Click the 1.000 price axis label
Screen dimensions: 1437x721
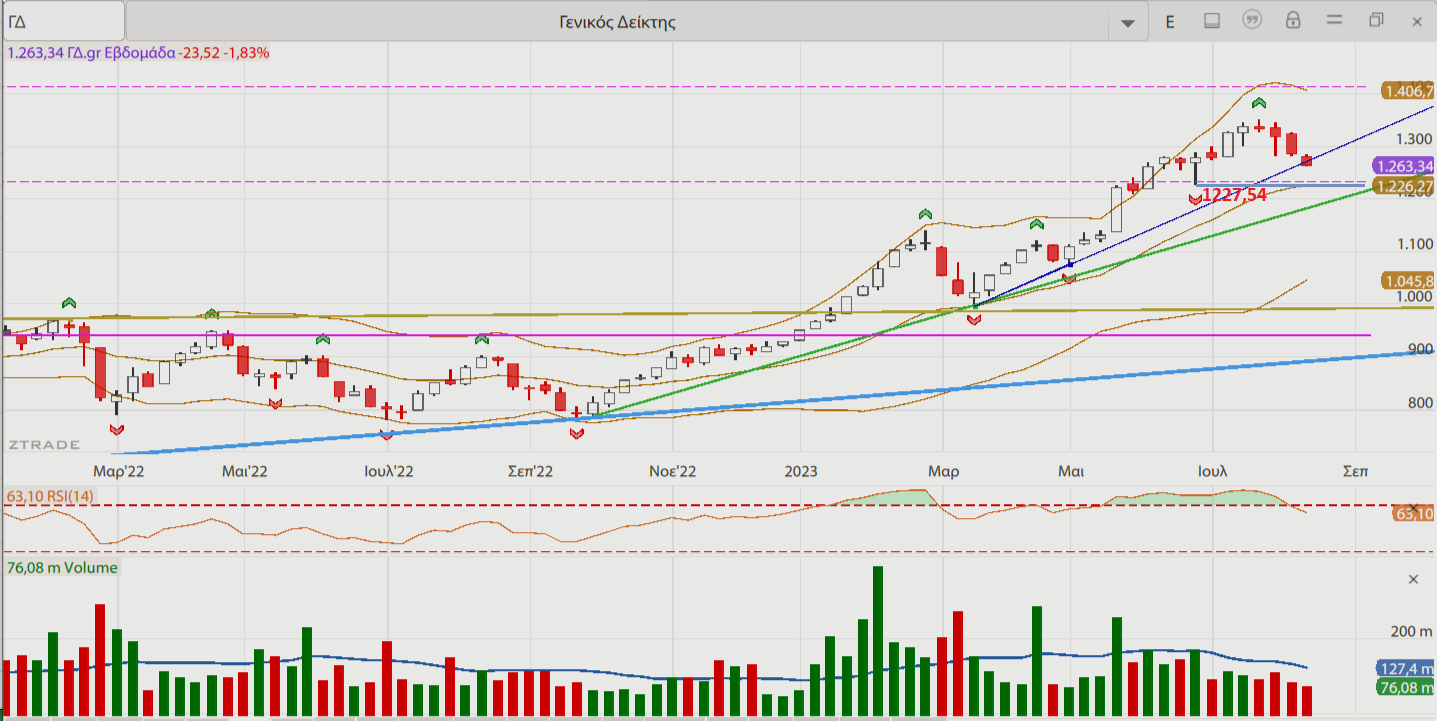(x=1415, y=296)
